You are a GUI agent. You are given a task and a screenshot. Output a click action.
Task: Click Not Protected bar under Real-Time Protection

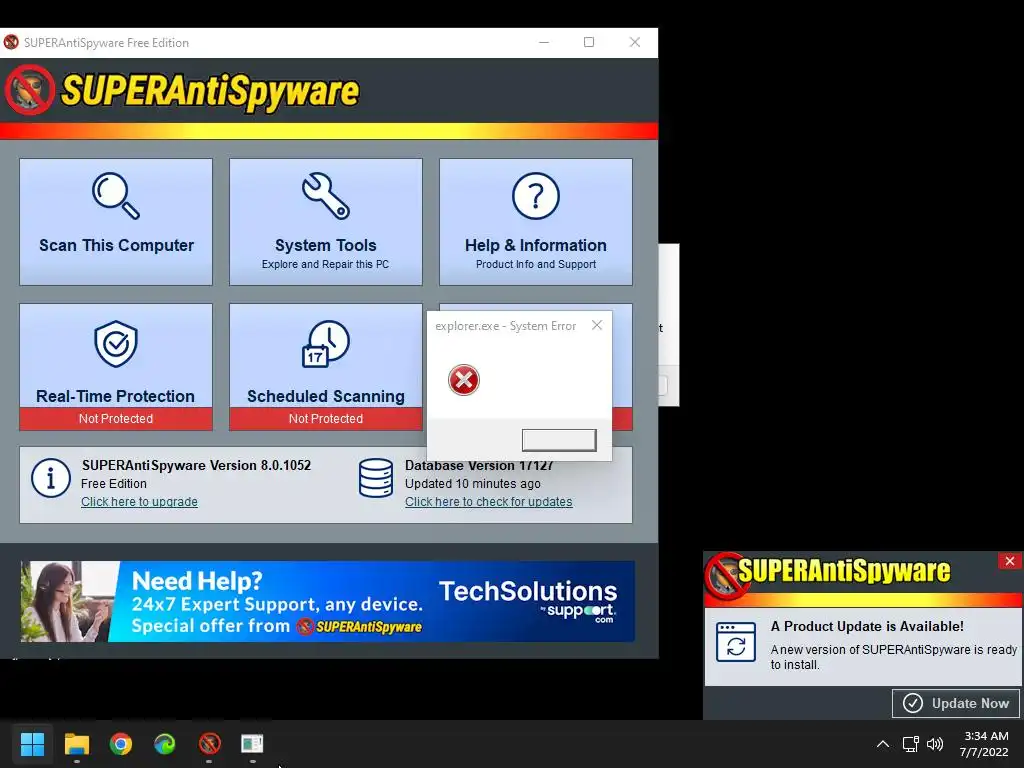point(116,419)
